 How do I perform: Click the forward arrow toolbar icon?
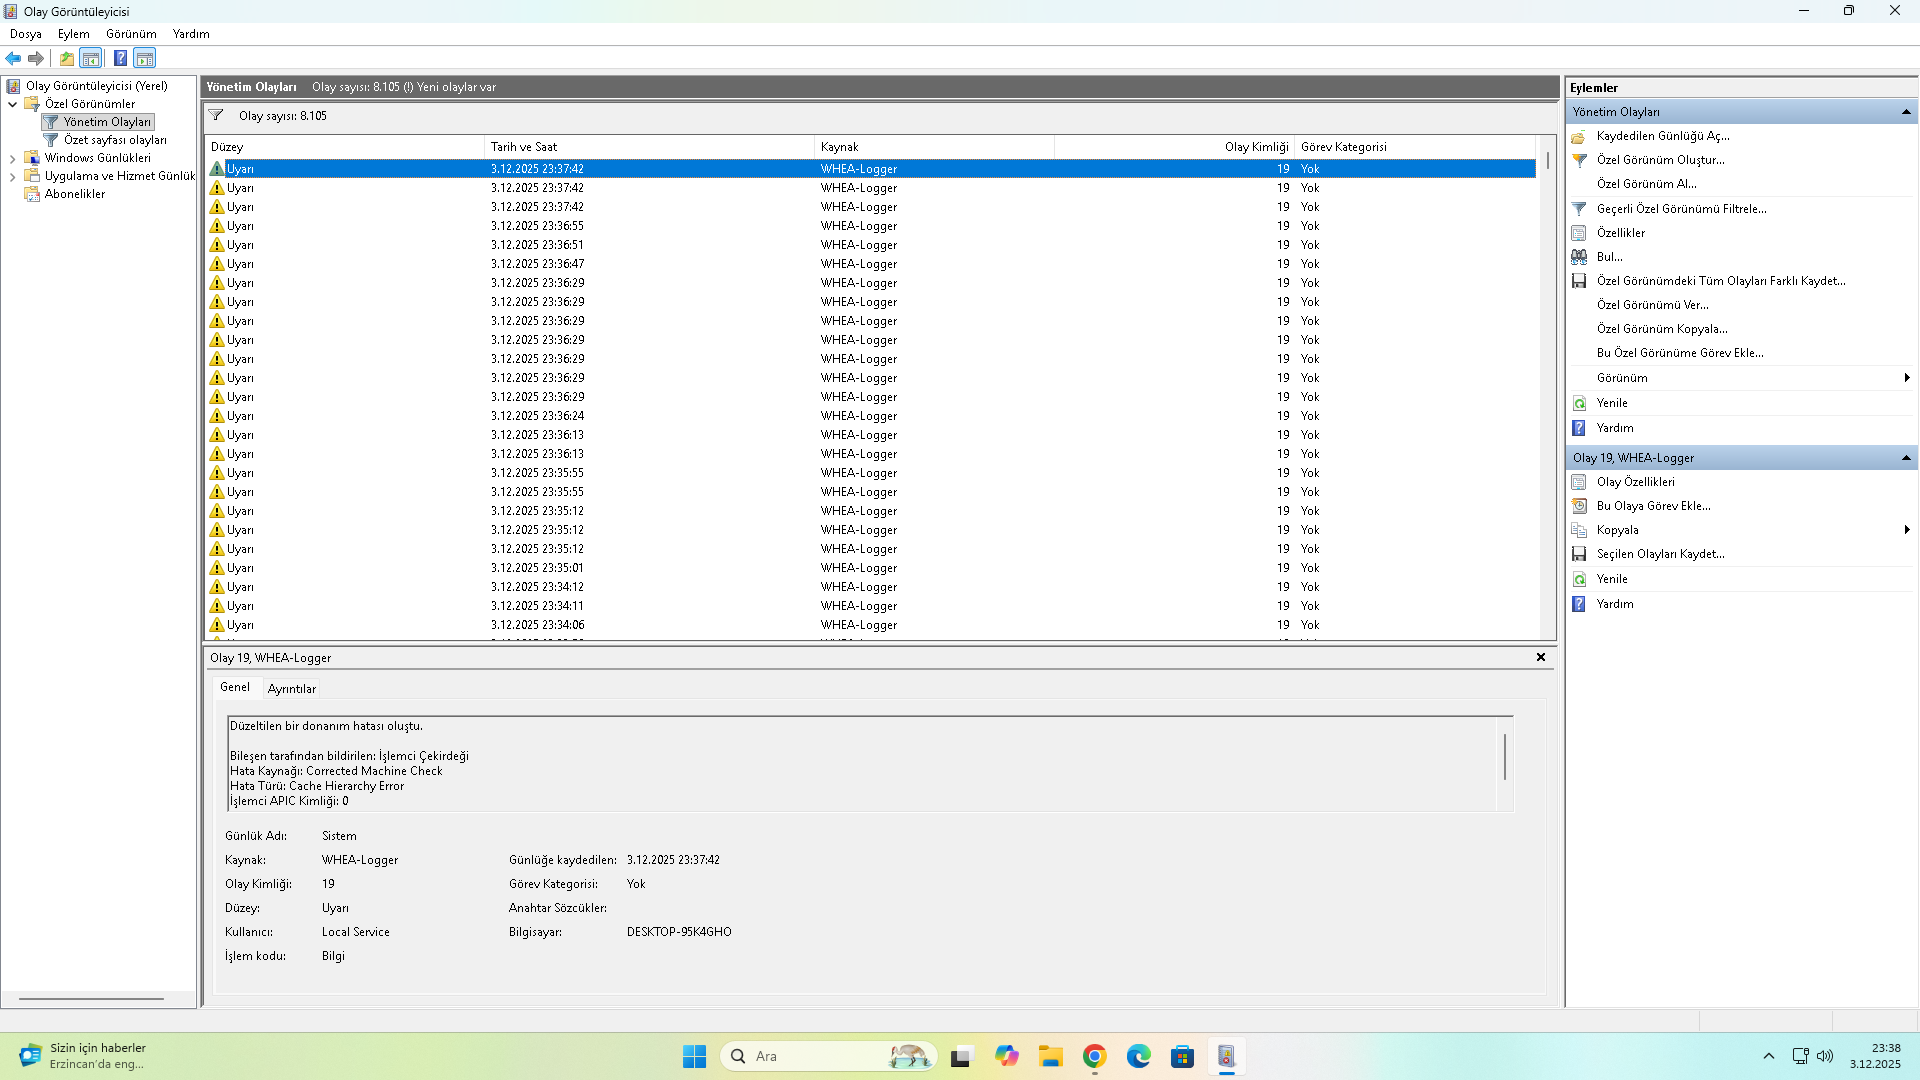coord(36,58)
